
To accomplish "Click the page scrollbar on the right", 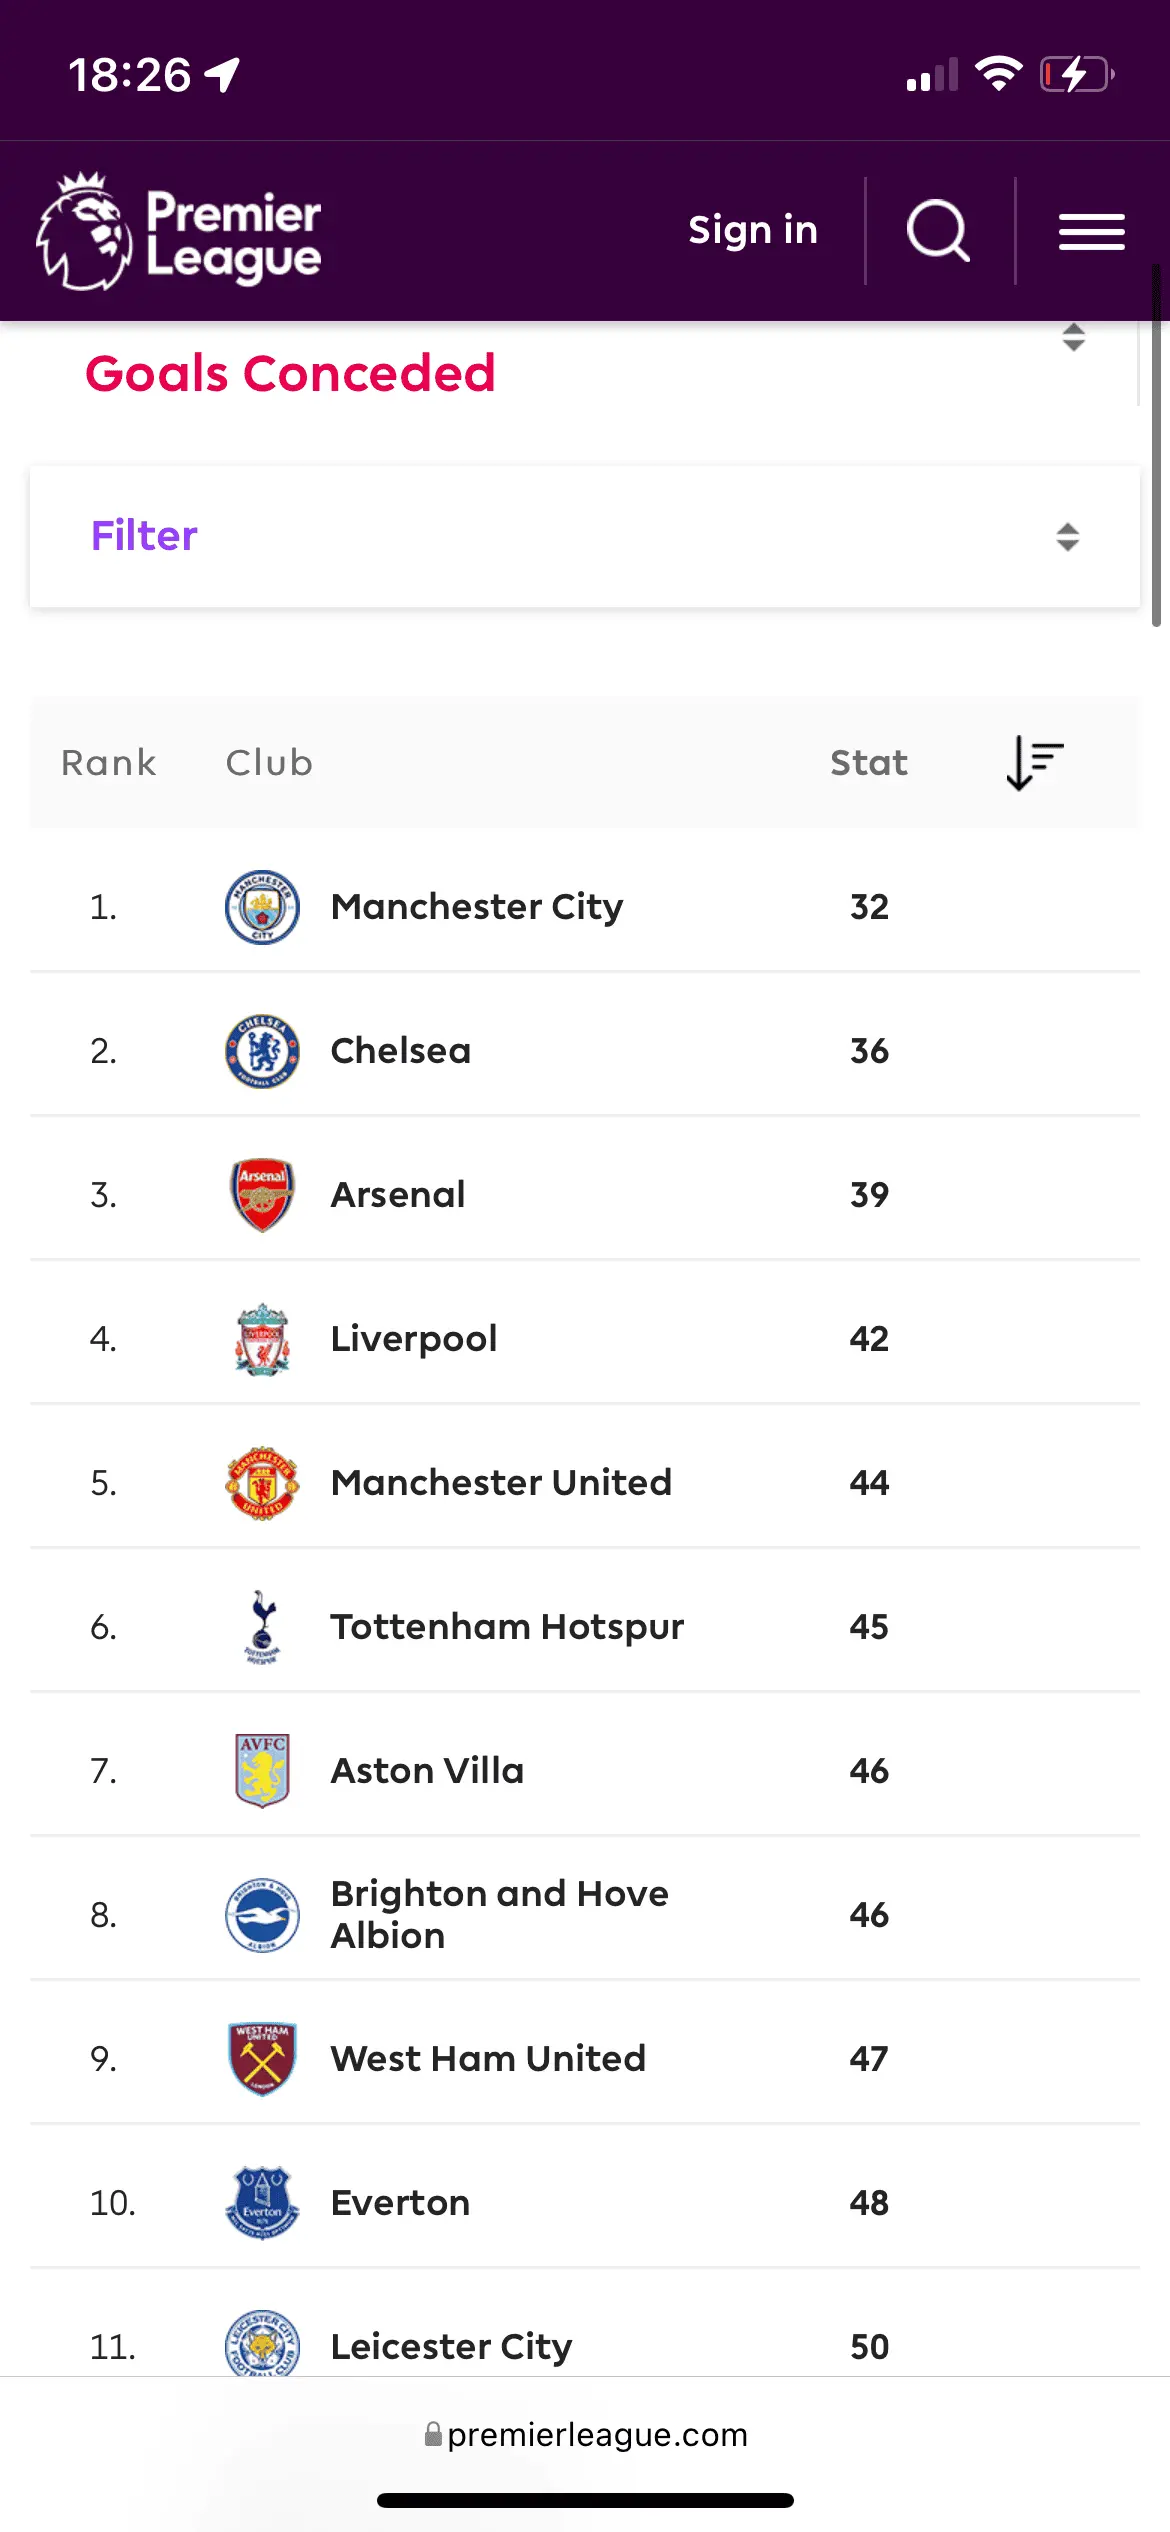I will point(1156,450).
